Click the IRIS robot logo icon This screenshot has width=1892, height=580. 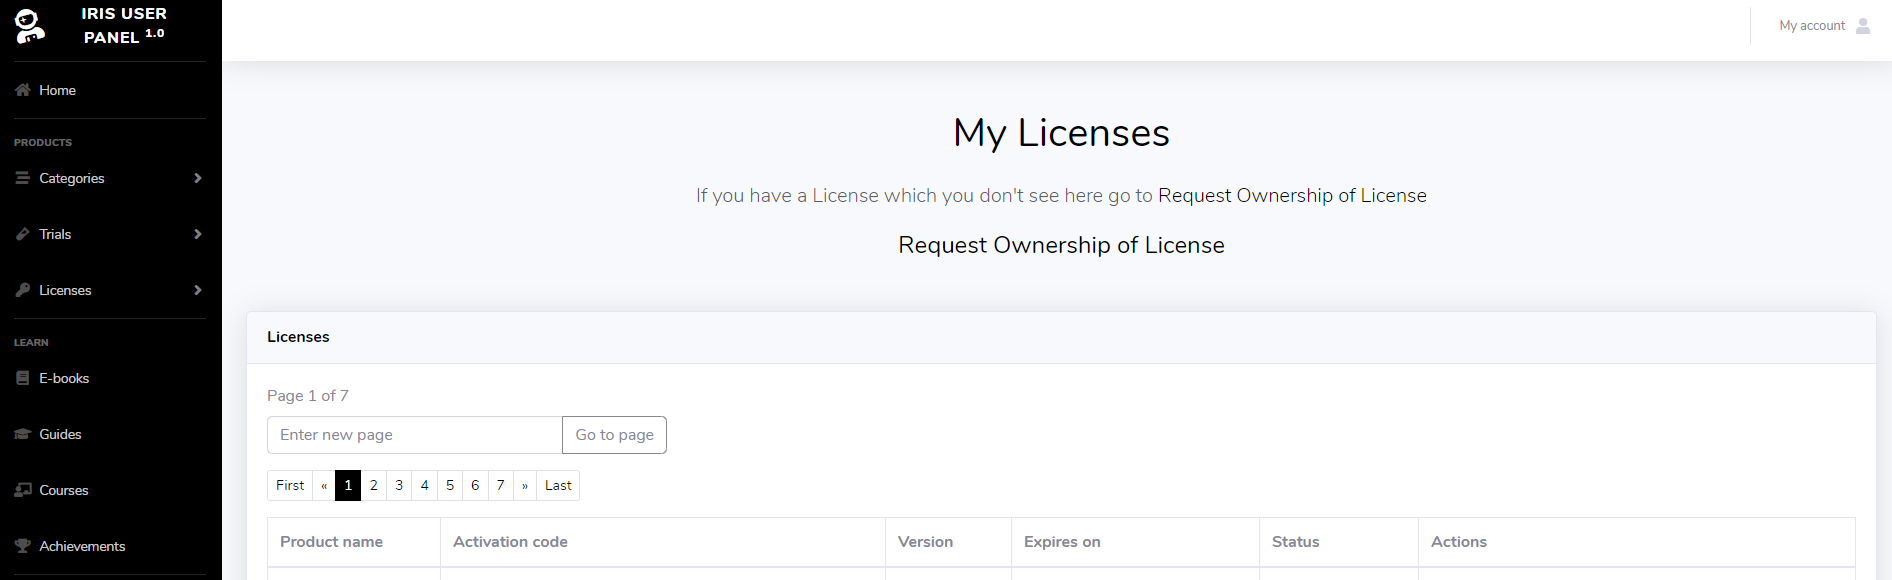[x=30, y=26]
